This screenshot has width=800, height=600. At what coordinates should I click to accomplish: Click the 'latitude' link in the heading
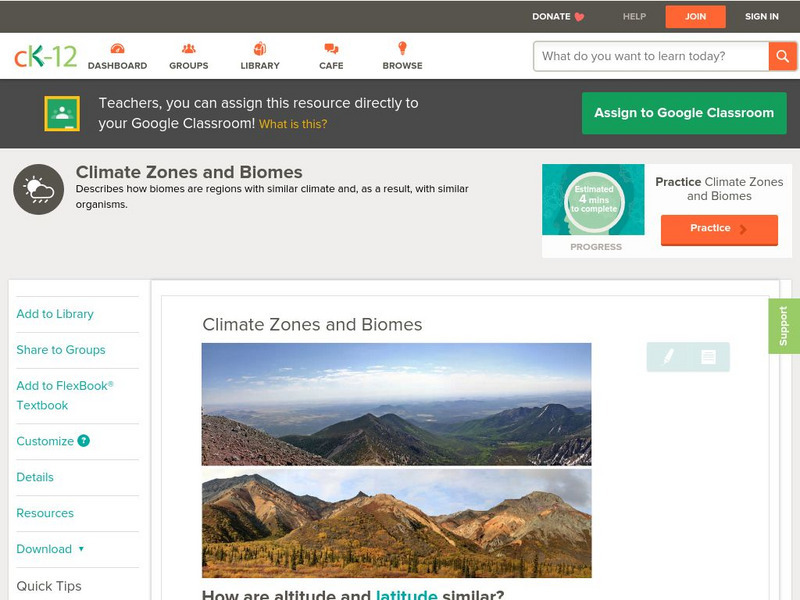(x=406, y=595)
